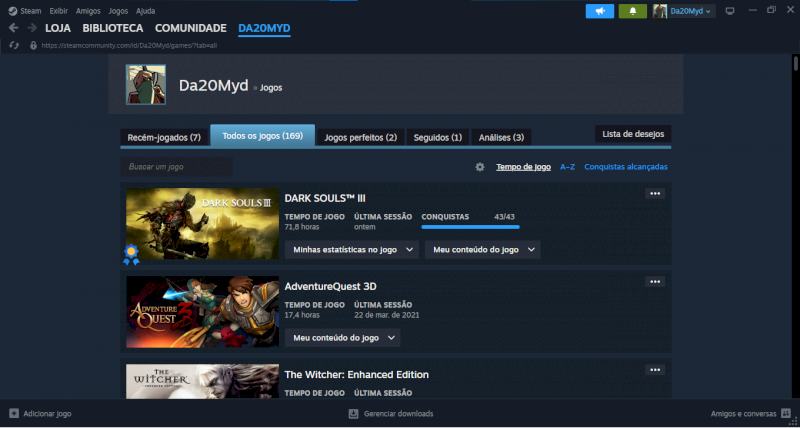Image resolution: width=800 pixels, height=428 pixels.
Task: Open the DARK SOULS III three-dots menu
Action: [655, 194]
